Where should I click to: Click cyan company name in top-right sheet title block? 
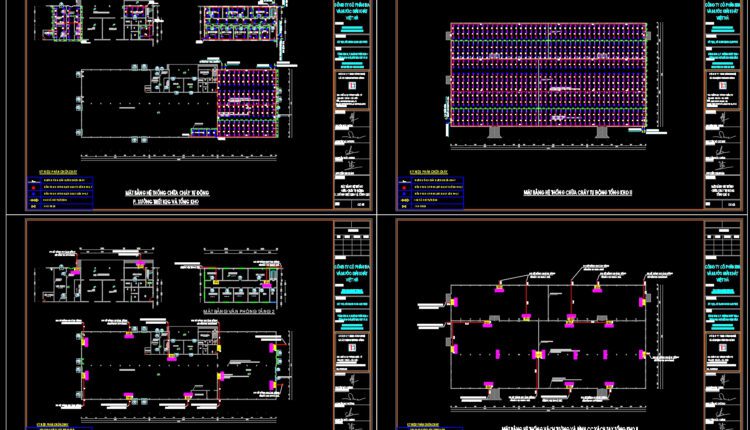point(723,11)
